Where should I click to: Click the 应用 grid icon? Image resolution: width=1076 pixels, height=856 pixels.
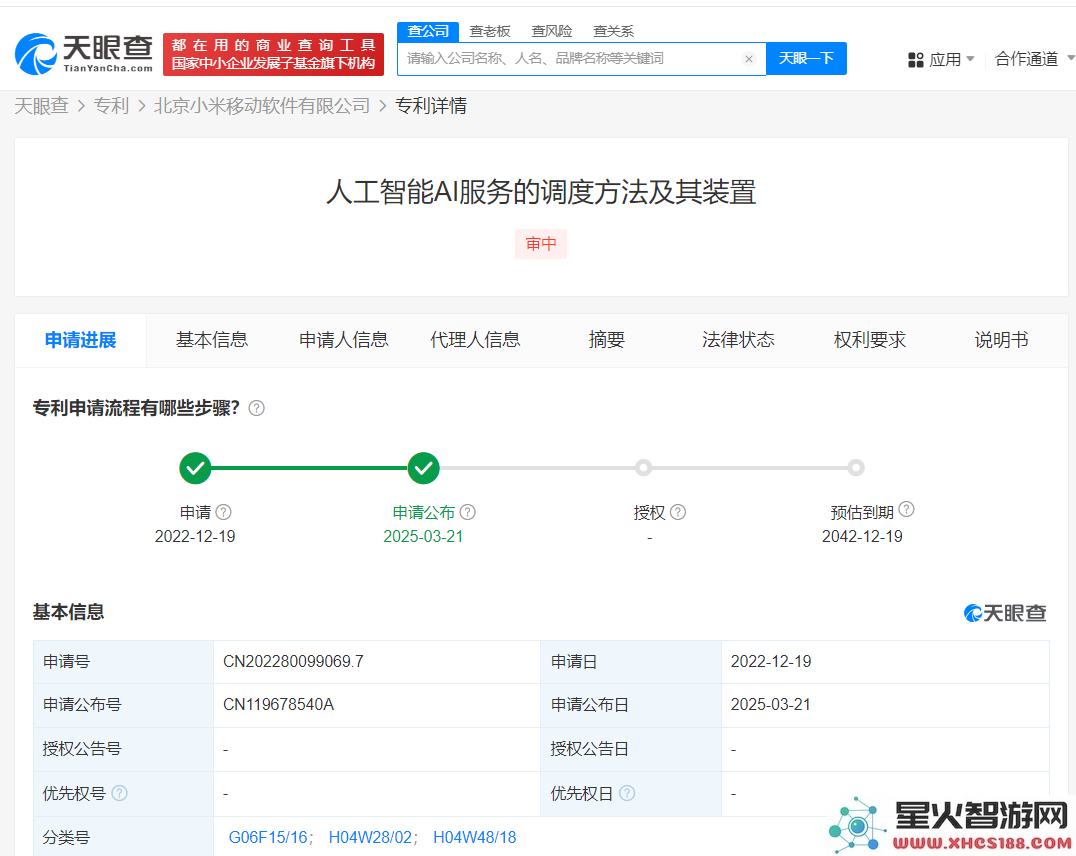tap(915, 60)
